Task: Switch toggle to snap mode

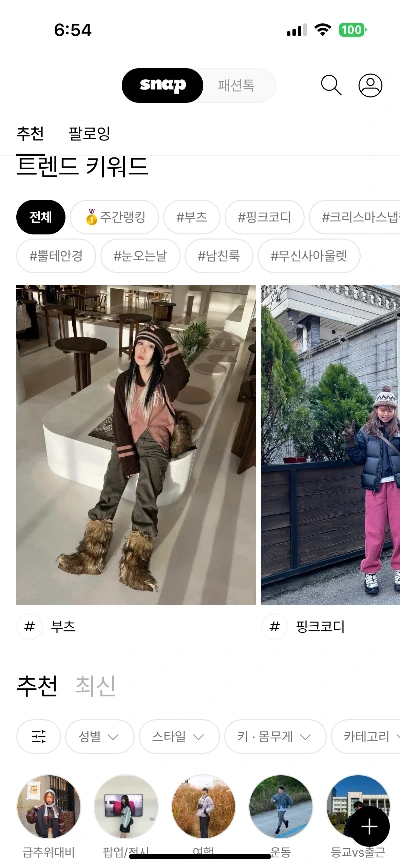Action: (x=163, y=86)
